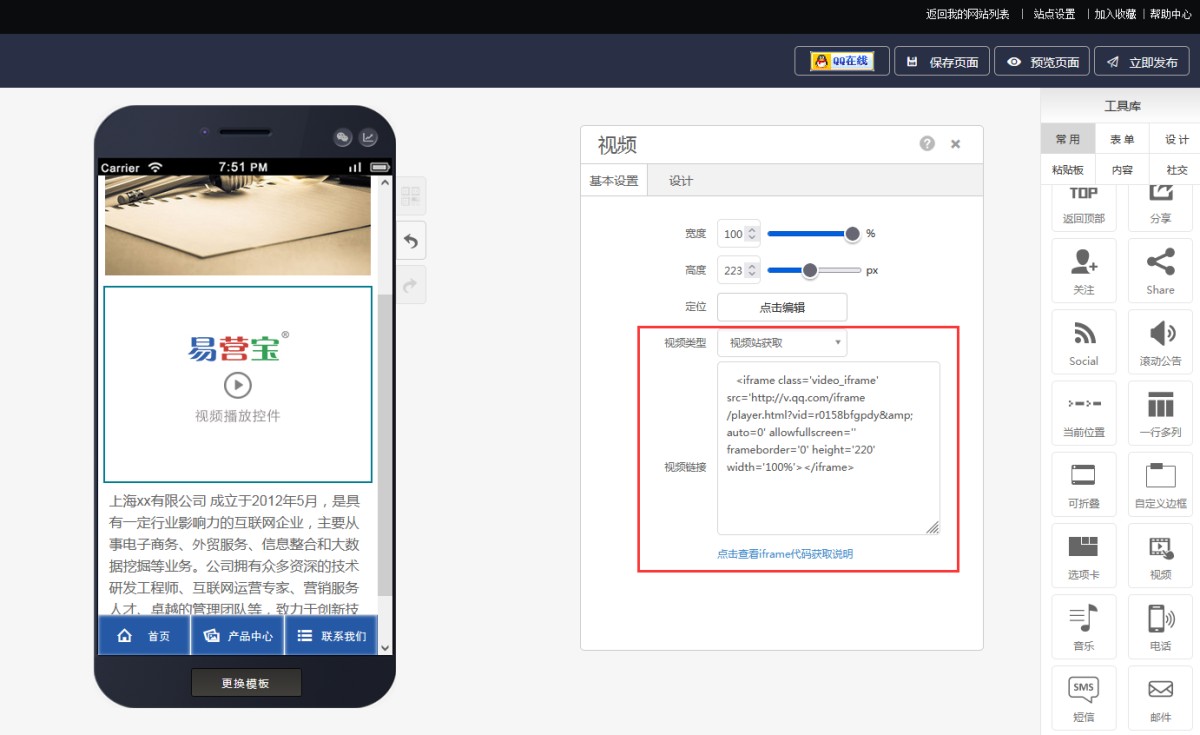Click the QQ在线 button
Image resolution: width=1200 pixels, height=735 pixels.
point(842,61)
